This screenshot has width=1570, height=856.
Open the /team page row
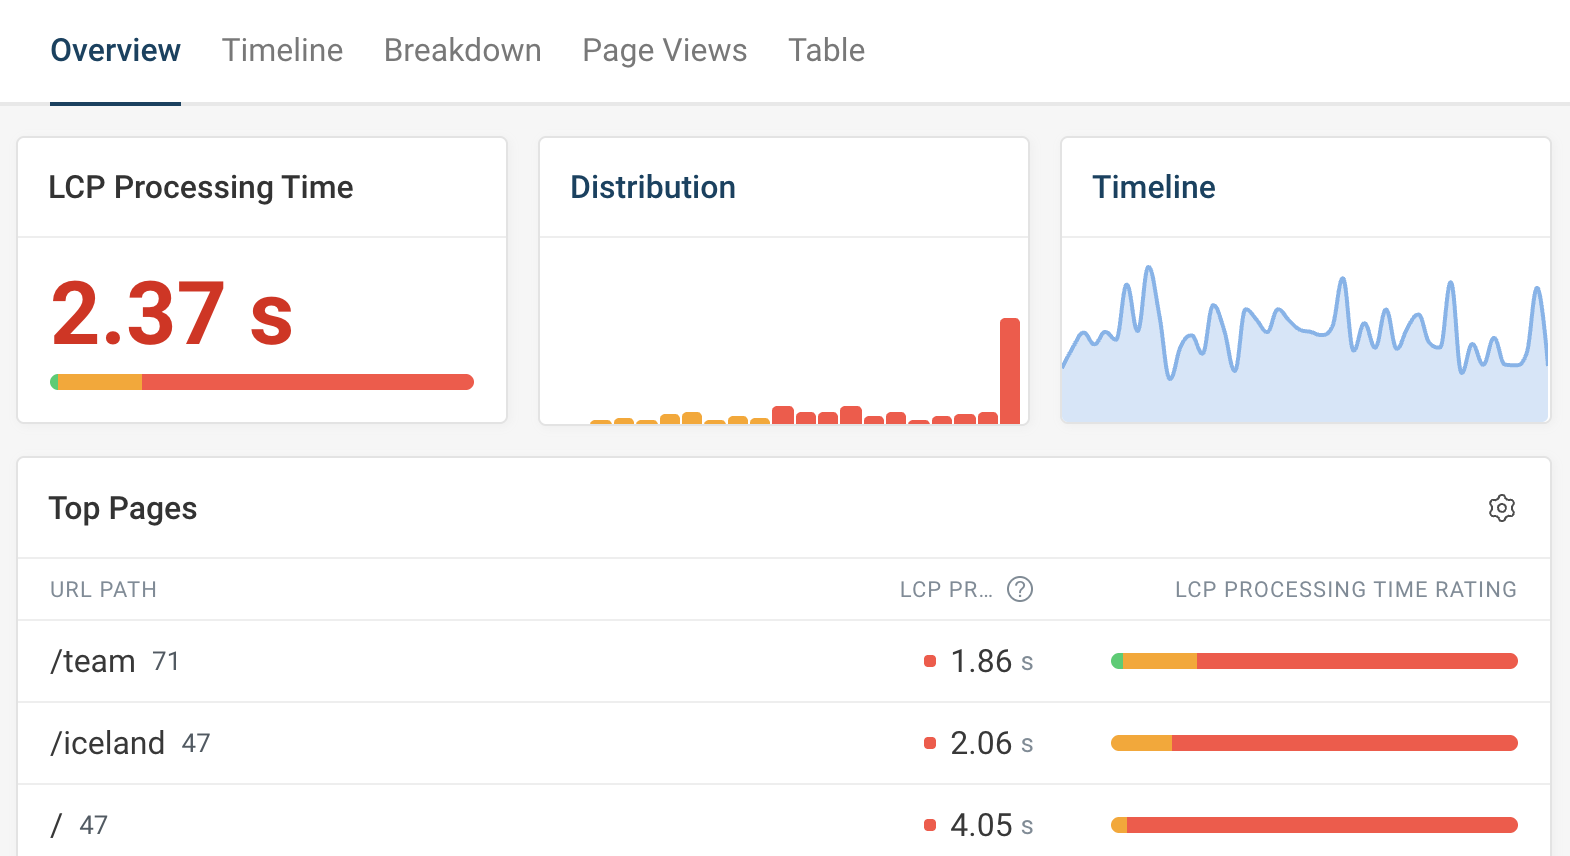(784, 661)
